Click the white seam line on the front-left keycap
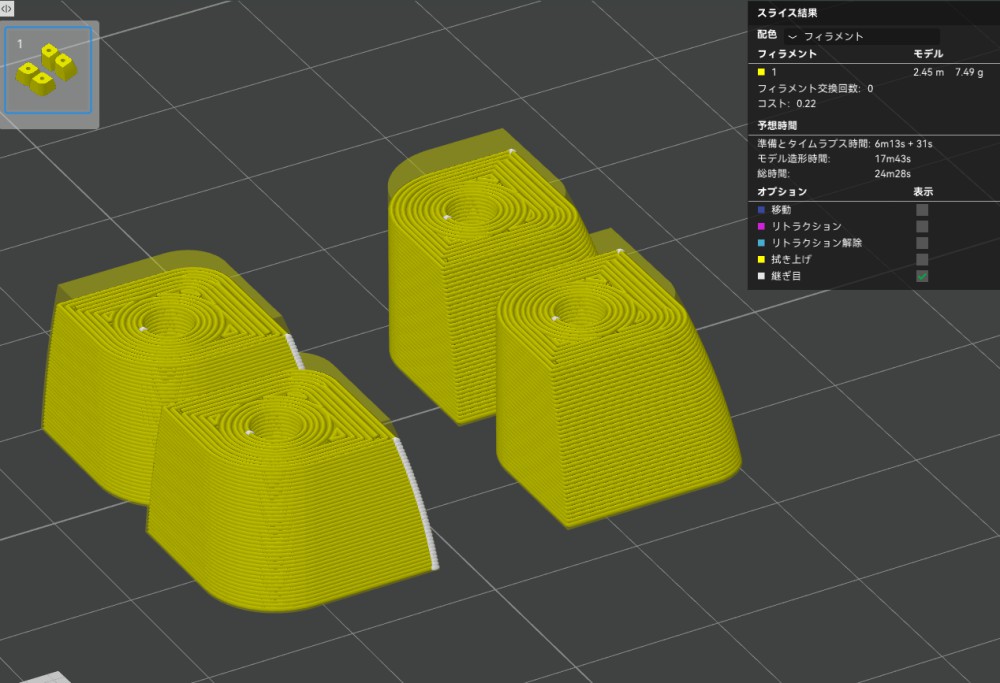This screenshot has height=683, width=1000. [x=418, y=500]
